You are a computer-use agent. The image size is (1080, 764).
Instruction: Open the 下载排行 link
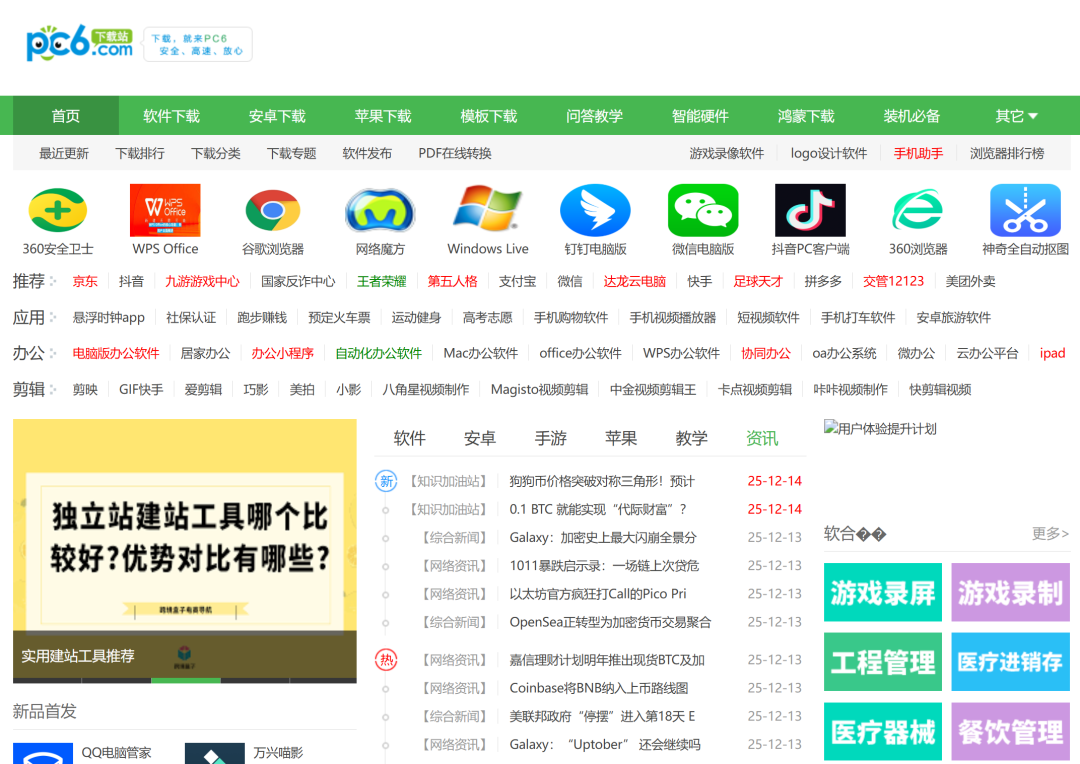[140, 153]
